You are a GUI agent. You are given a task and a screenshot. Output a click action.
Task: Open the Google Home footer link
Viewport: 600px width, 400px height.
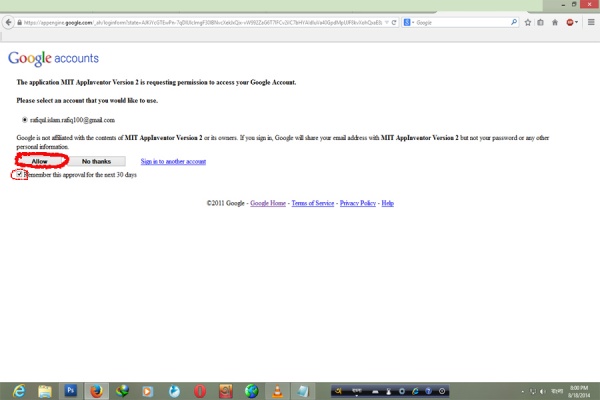point(268,203)
